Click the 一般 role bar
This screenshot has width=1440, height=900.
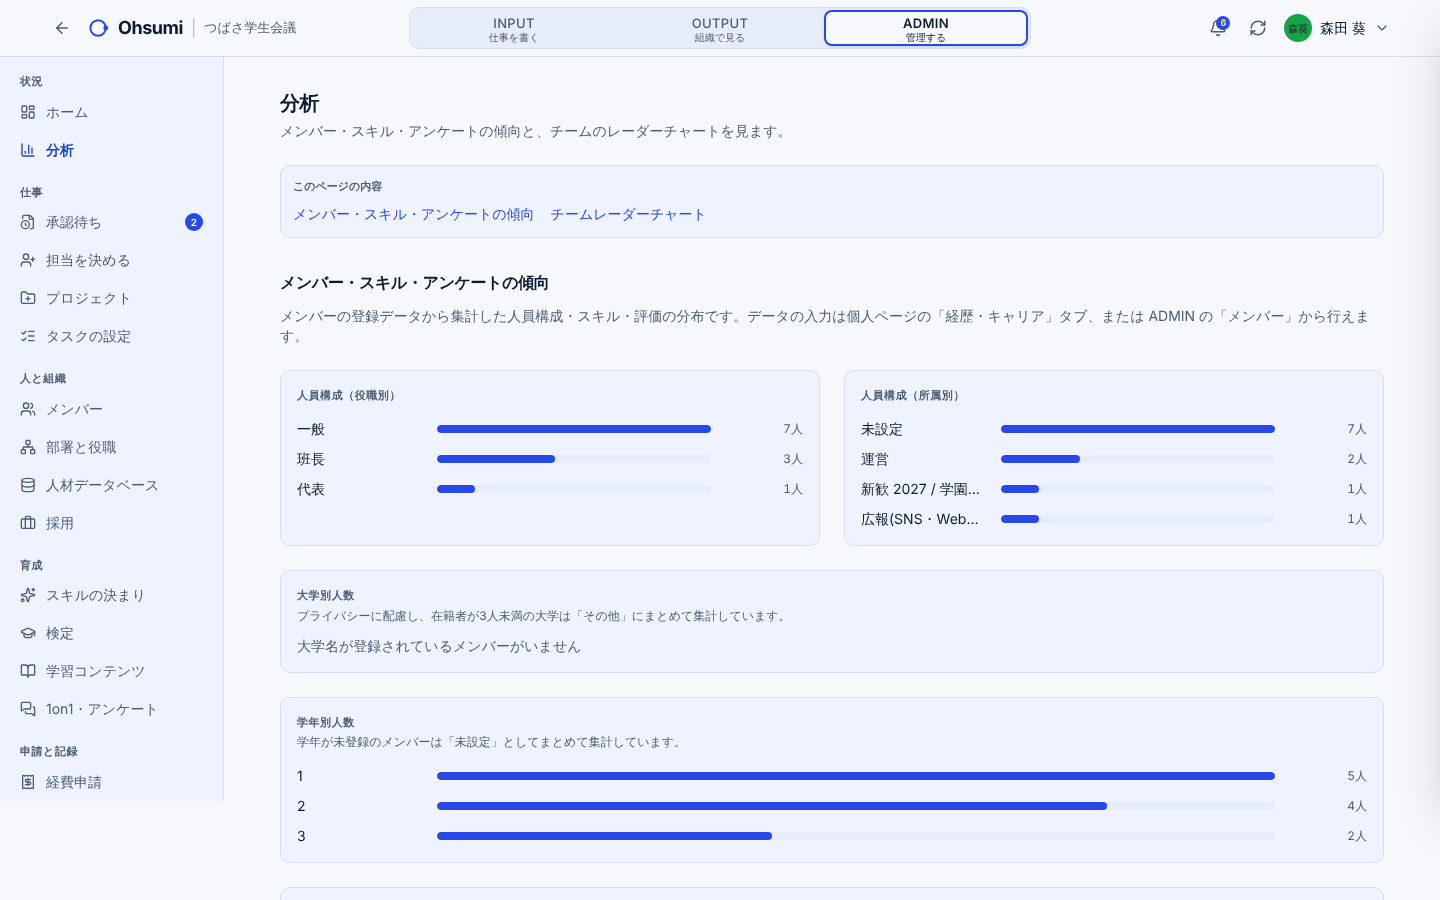tap(574, 429)
